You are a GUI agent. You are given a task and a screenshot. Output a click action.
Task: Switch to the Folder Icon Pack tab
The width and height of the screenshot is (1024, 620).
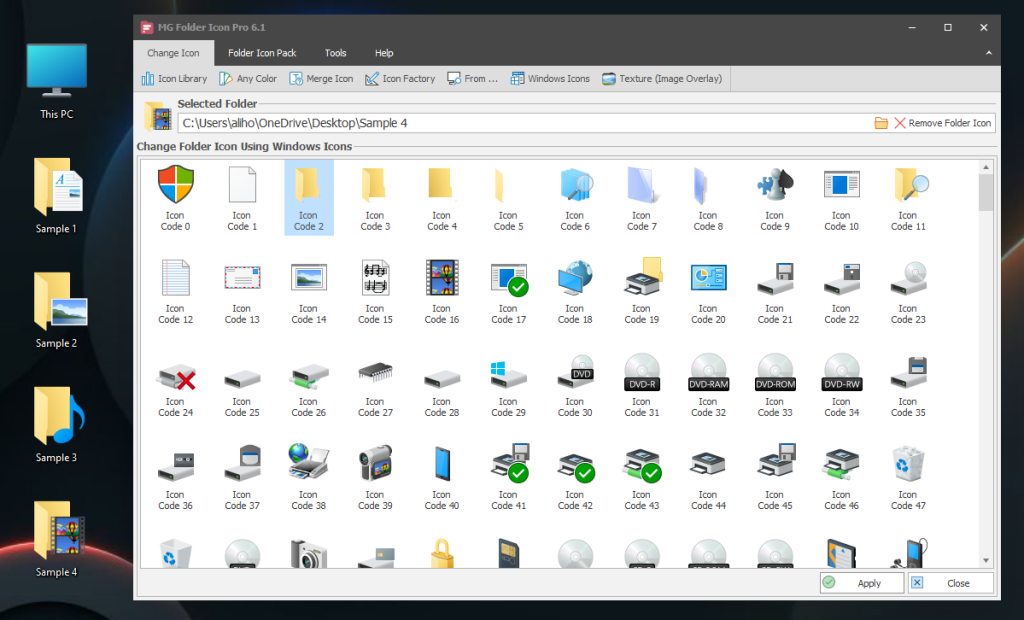[262, 53]
